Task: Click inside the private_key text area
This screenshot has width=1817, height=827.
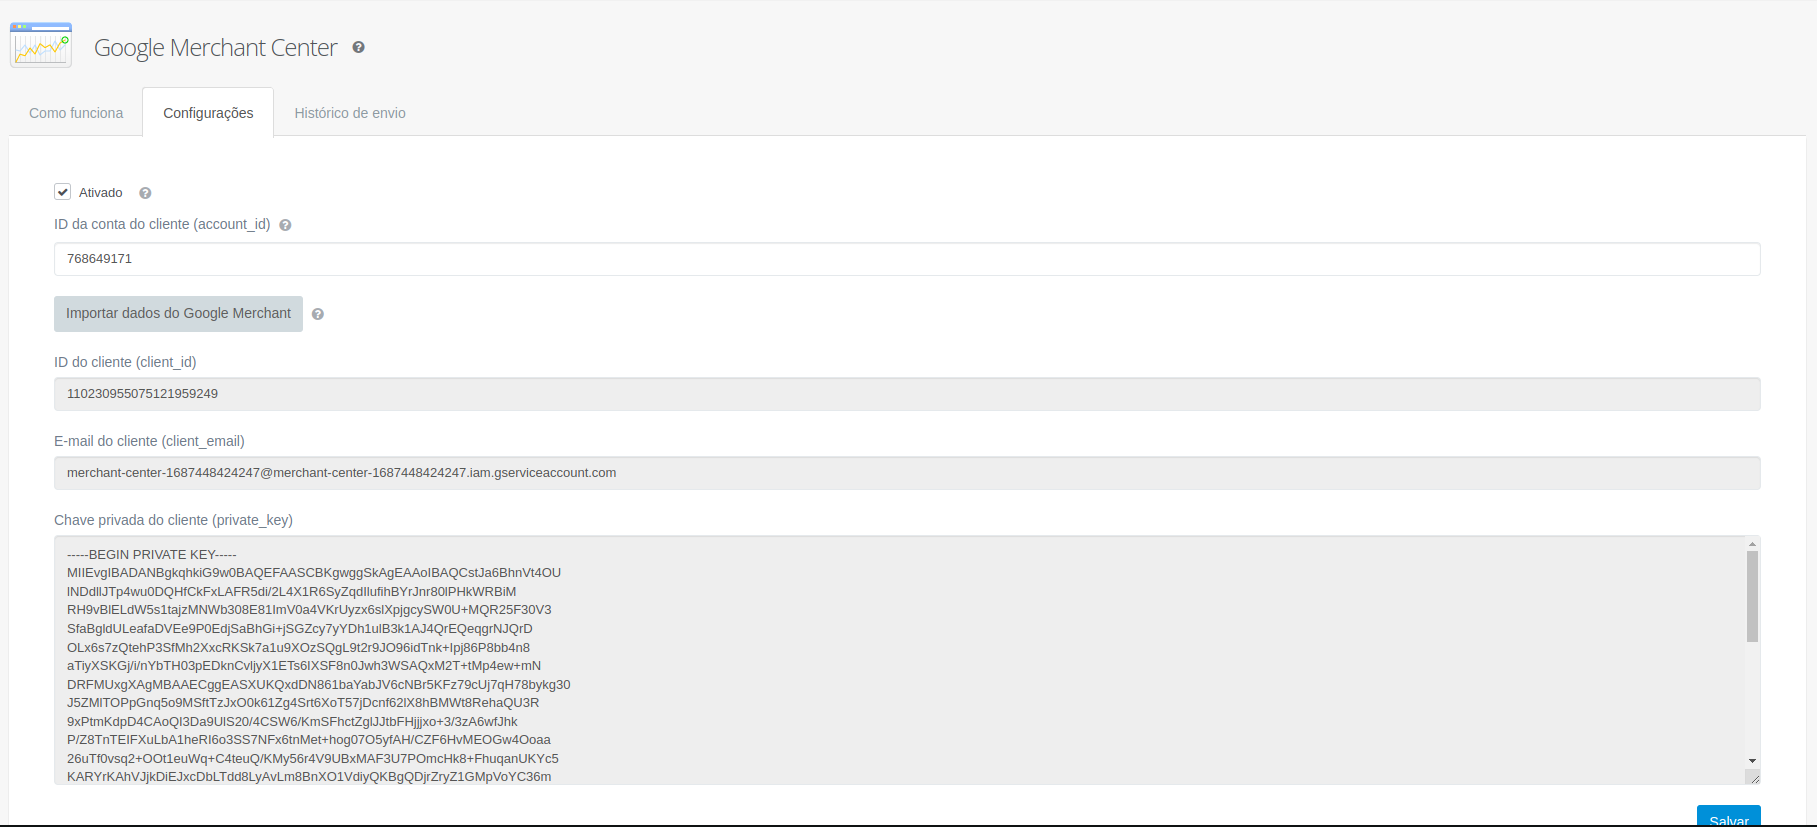Action: point(900,660)
